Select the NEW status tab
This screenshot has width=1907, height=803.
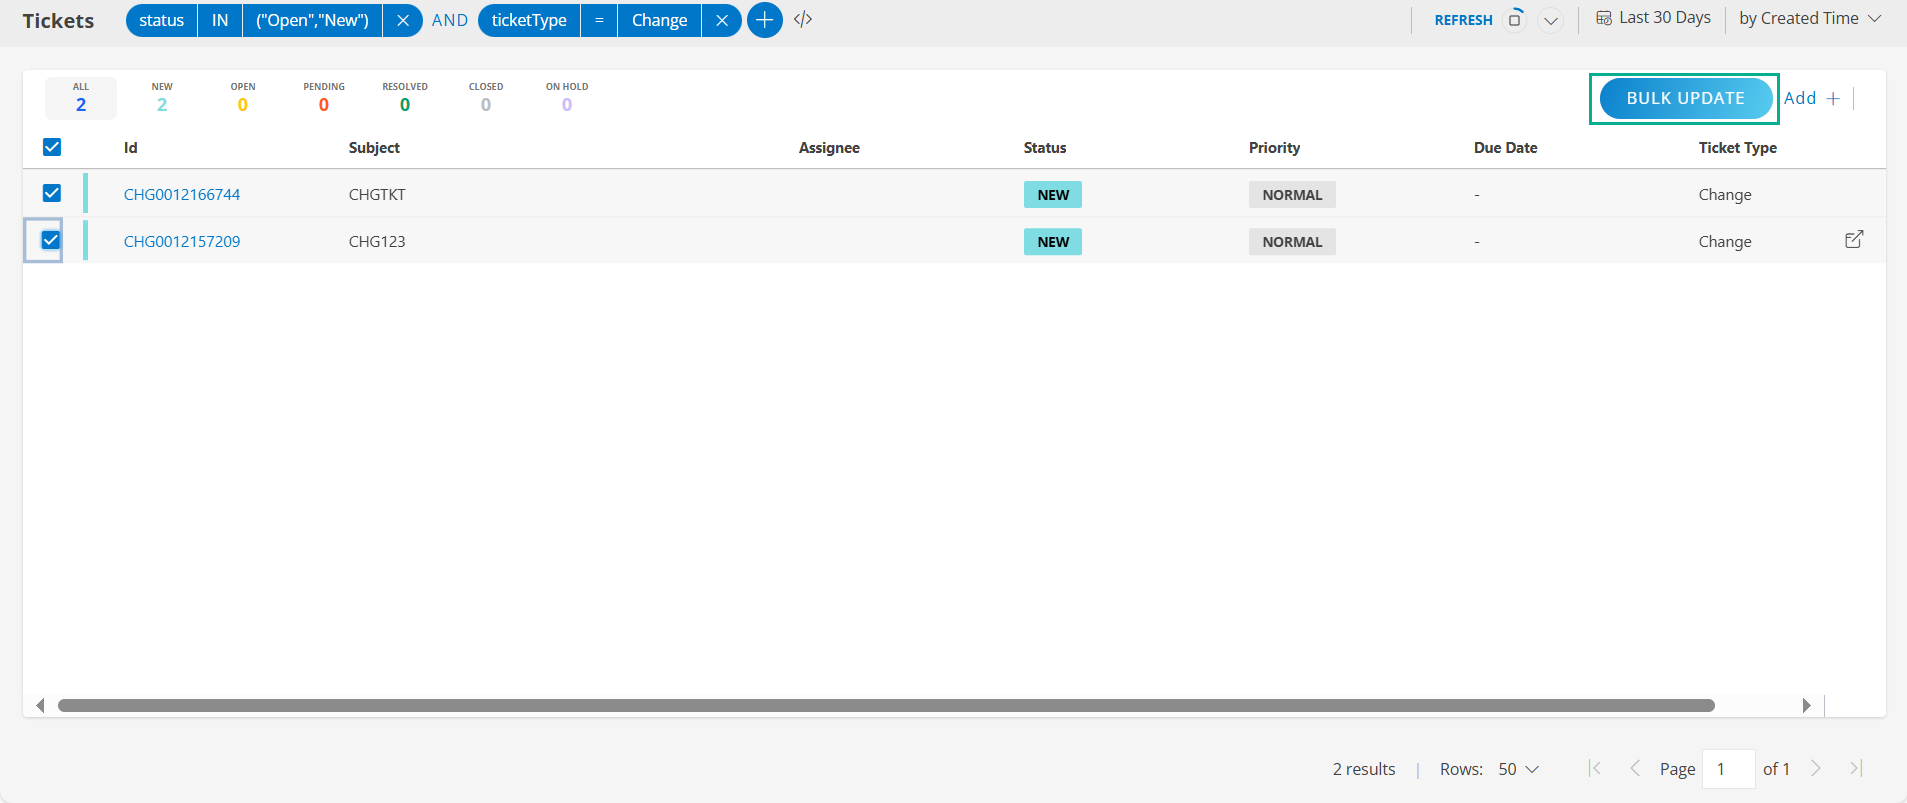[x=162, y=98]
